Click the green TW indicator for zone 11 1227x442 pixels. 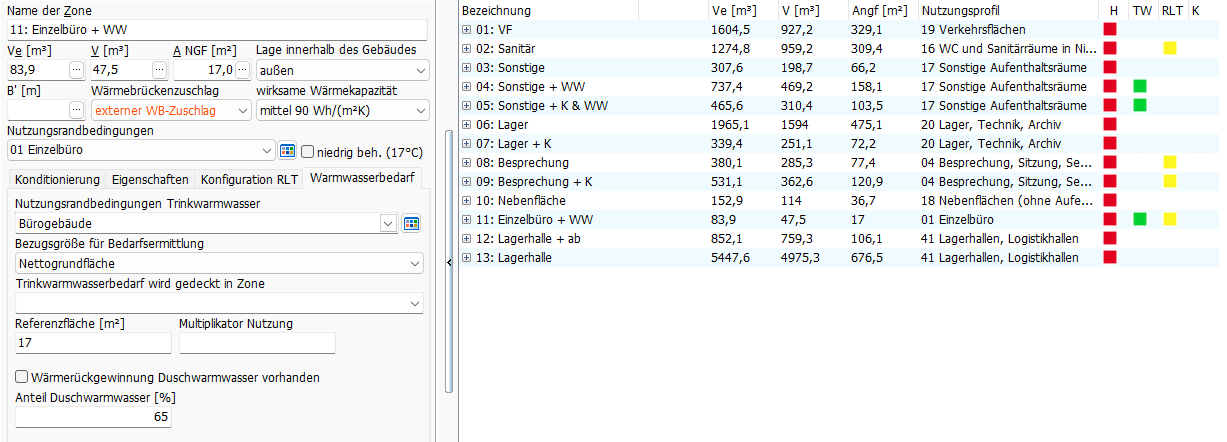point(1139,219)
